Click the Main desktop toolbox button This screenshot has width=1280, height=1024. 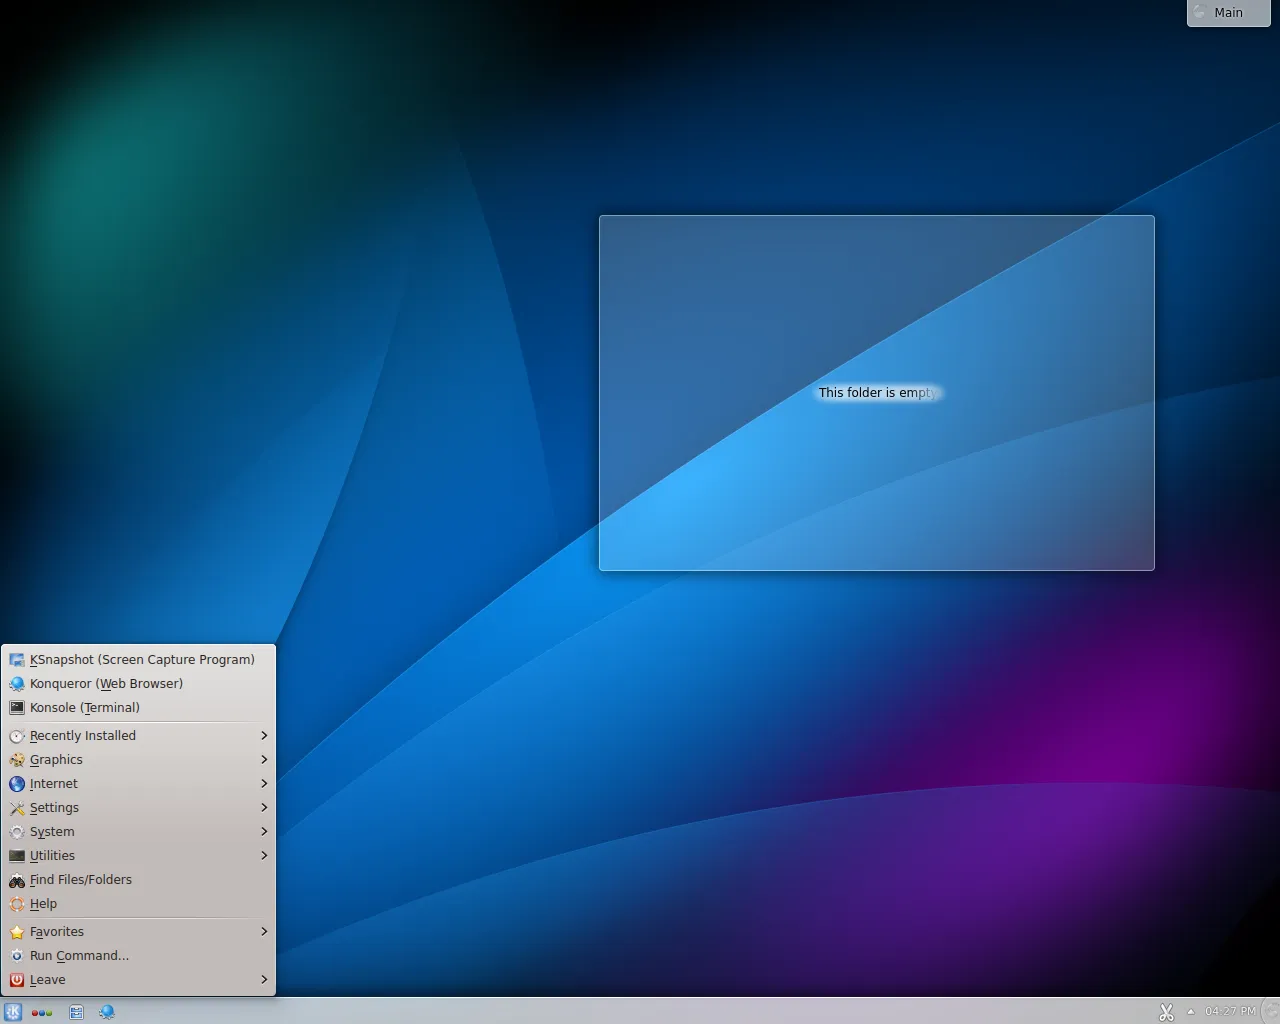1227,12
